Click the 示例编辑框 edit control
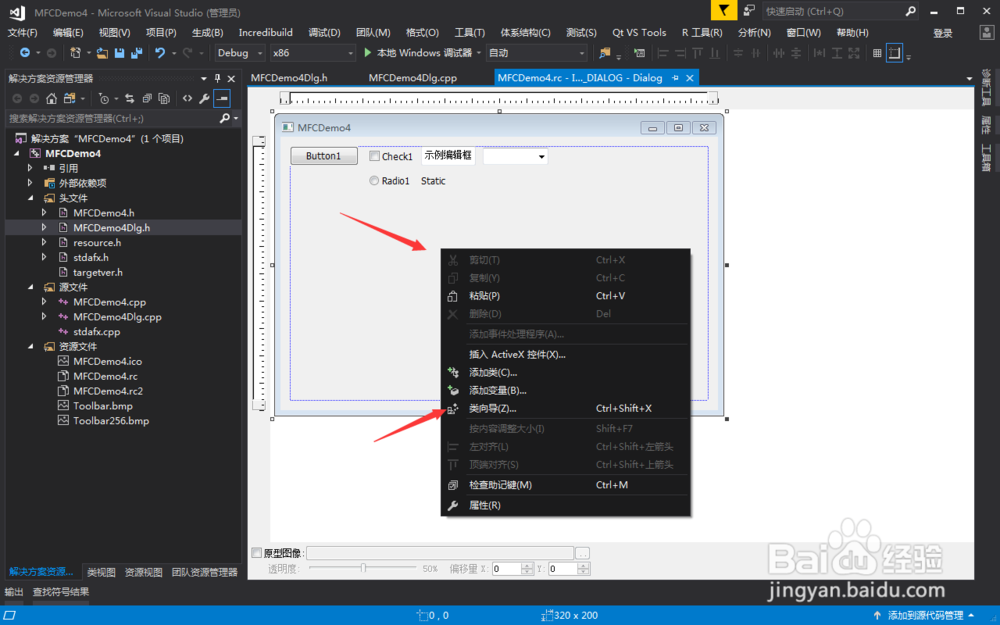This screenshot has width=1000, height=625. click(448, 156)
